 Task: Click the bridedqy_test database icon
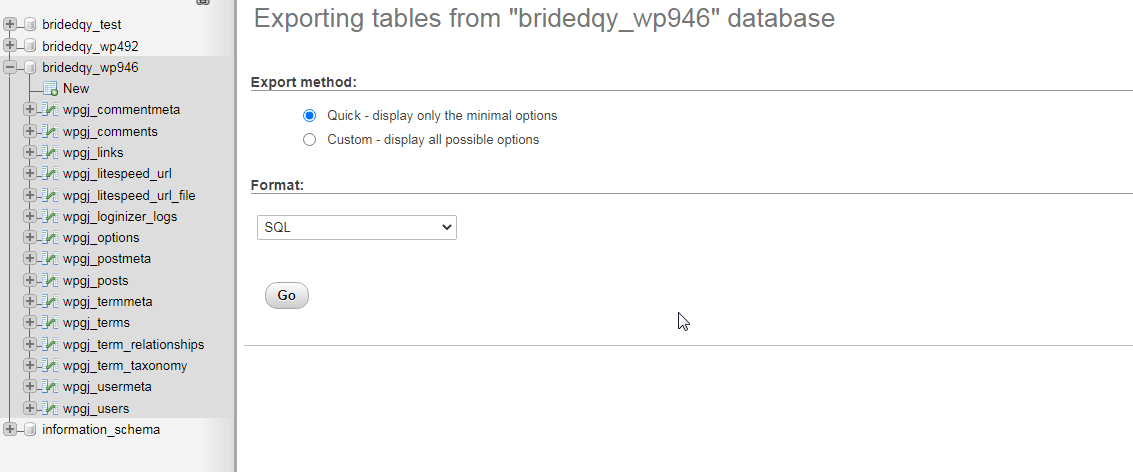(x=30, y=24)
